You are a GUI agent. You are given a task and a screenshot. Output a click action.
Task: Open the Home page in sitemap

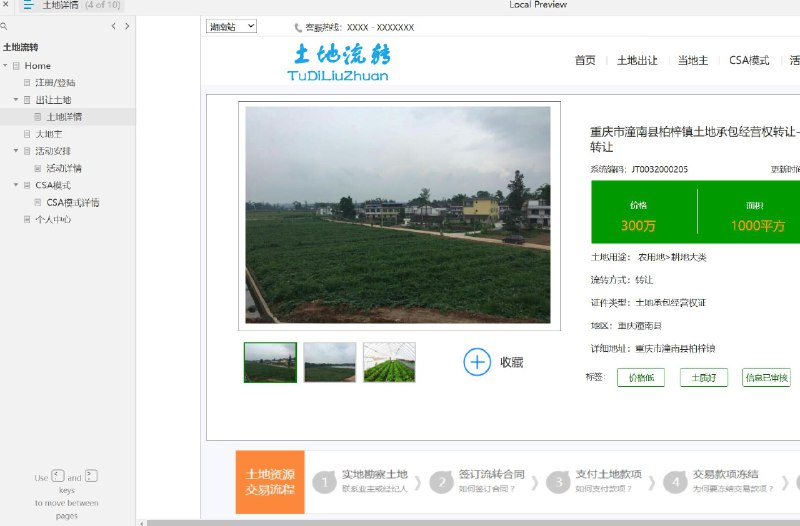[38, 66]
